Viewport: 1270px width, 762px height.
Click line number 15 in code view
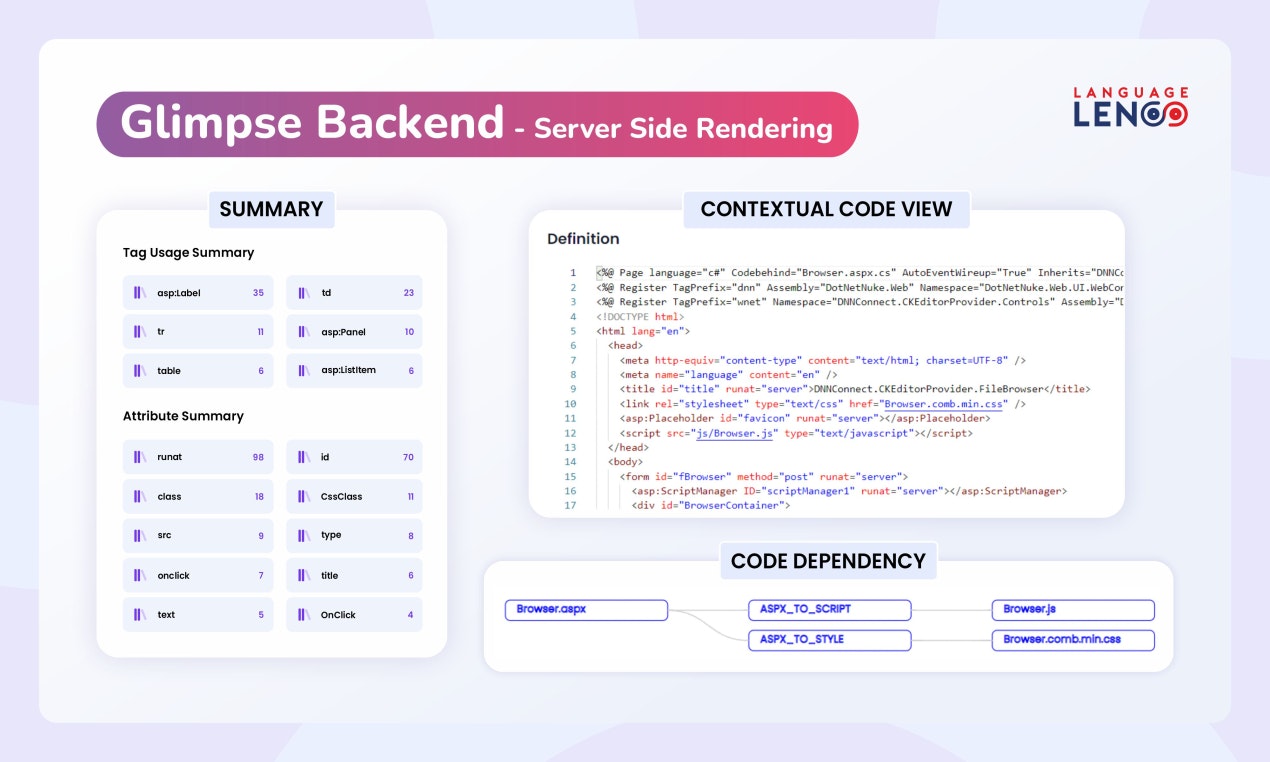click(570, 477)
